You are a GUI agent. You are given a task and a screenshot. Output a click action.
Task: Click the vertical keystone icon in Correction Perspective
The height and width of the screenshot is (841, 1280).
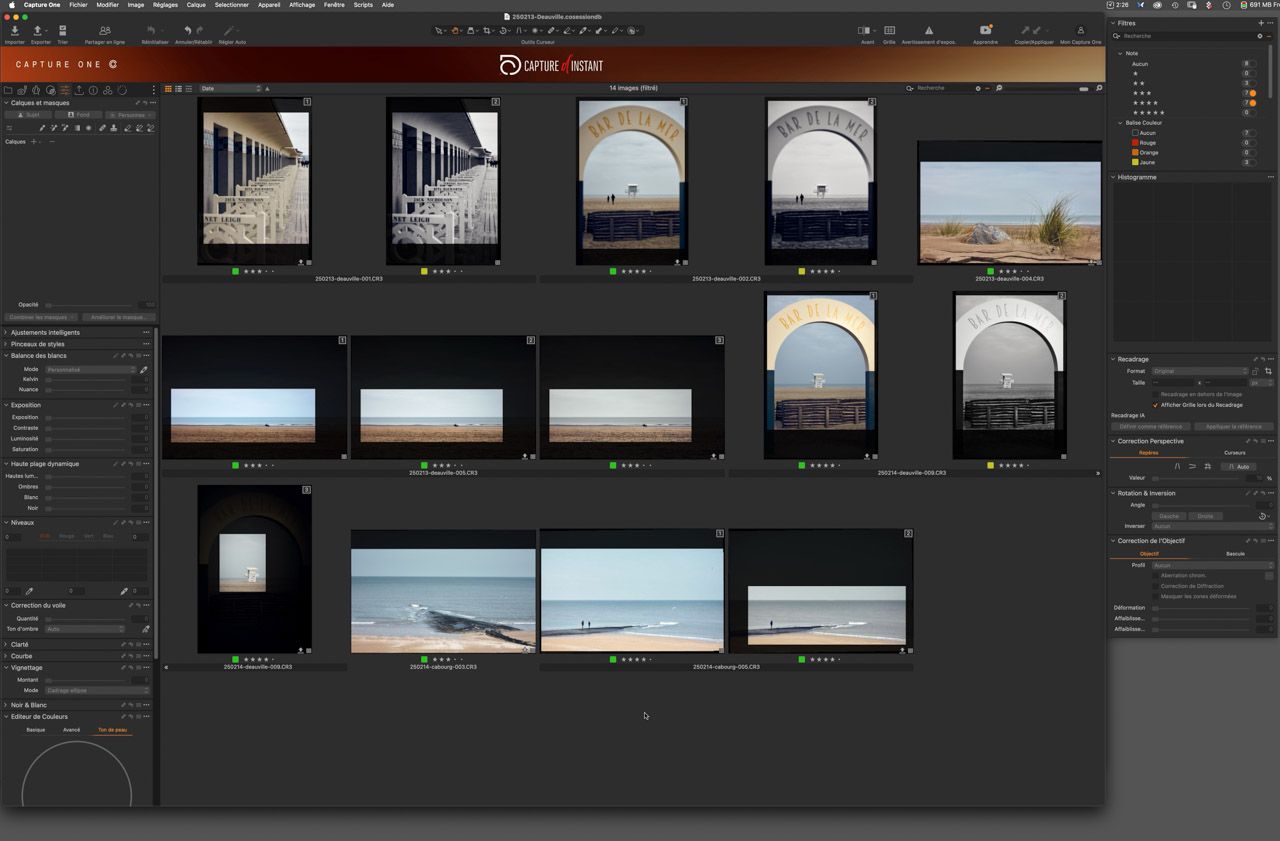pyautogui.click(x=1177, y=466)
